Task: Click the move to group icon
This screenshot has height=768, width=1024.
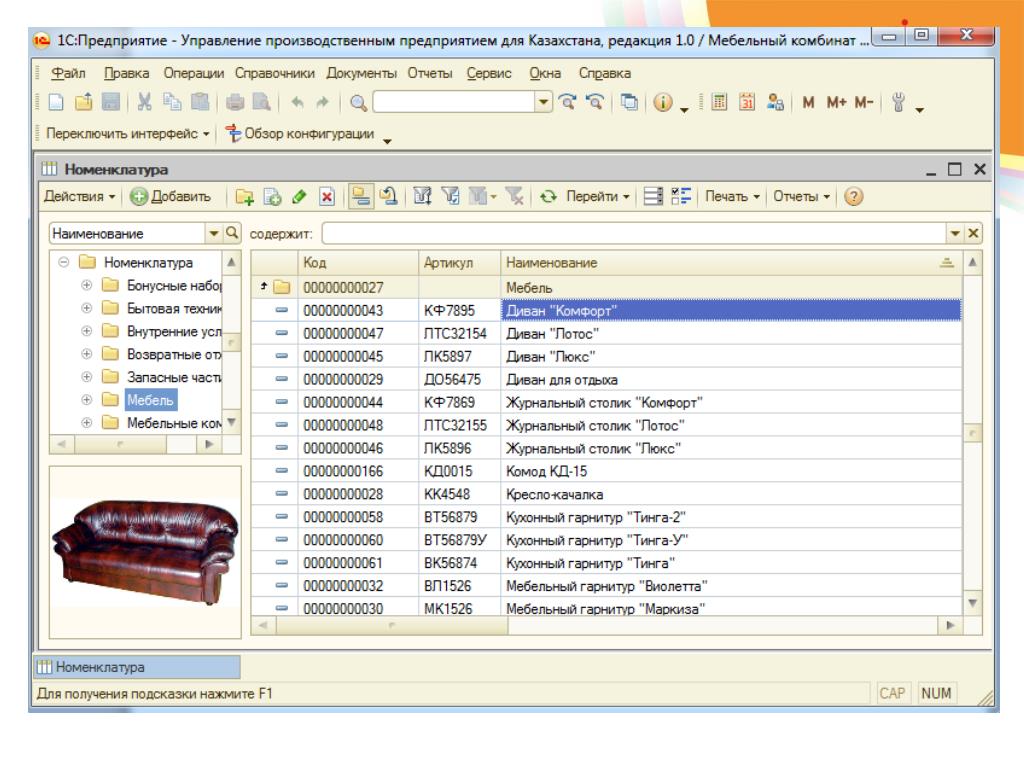Action: pos(389,196)
